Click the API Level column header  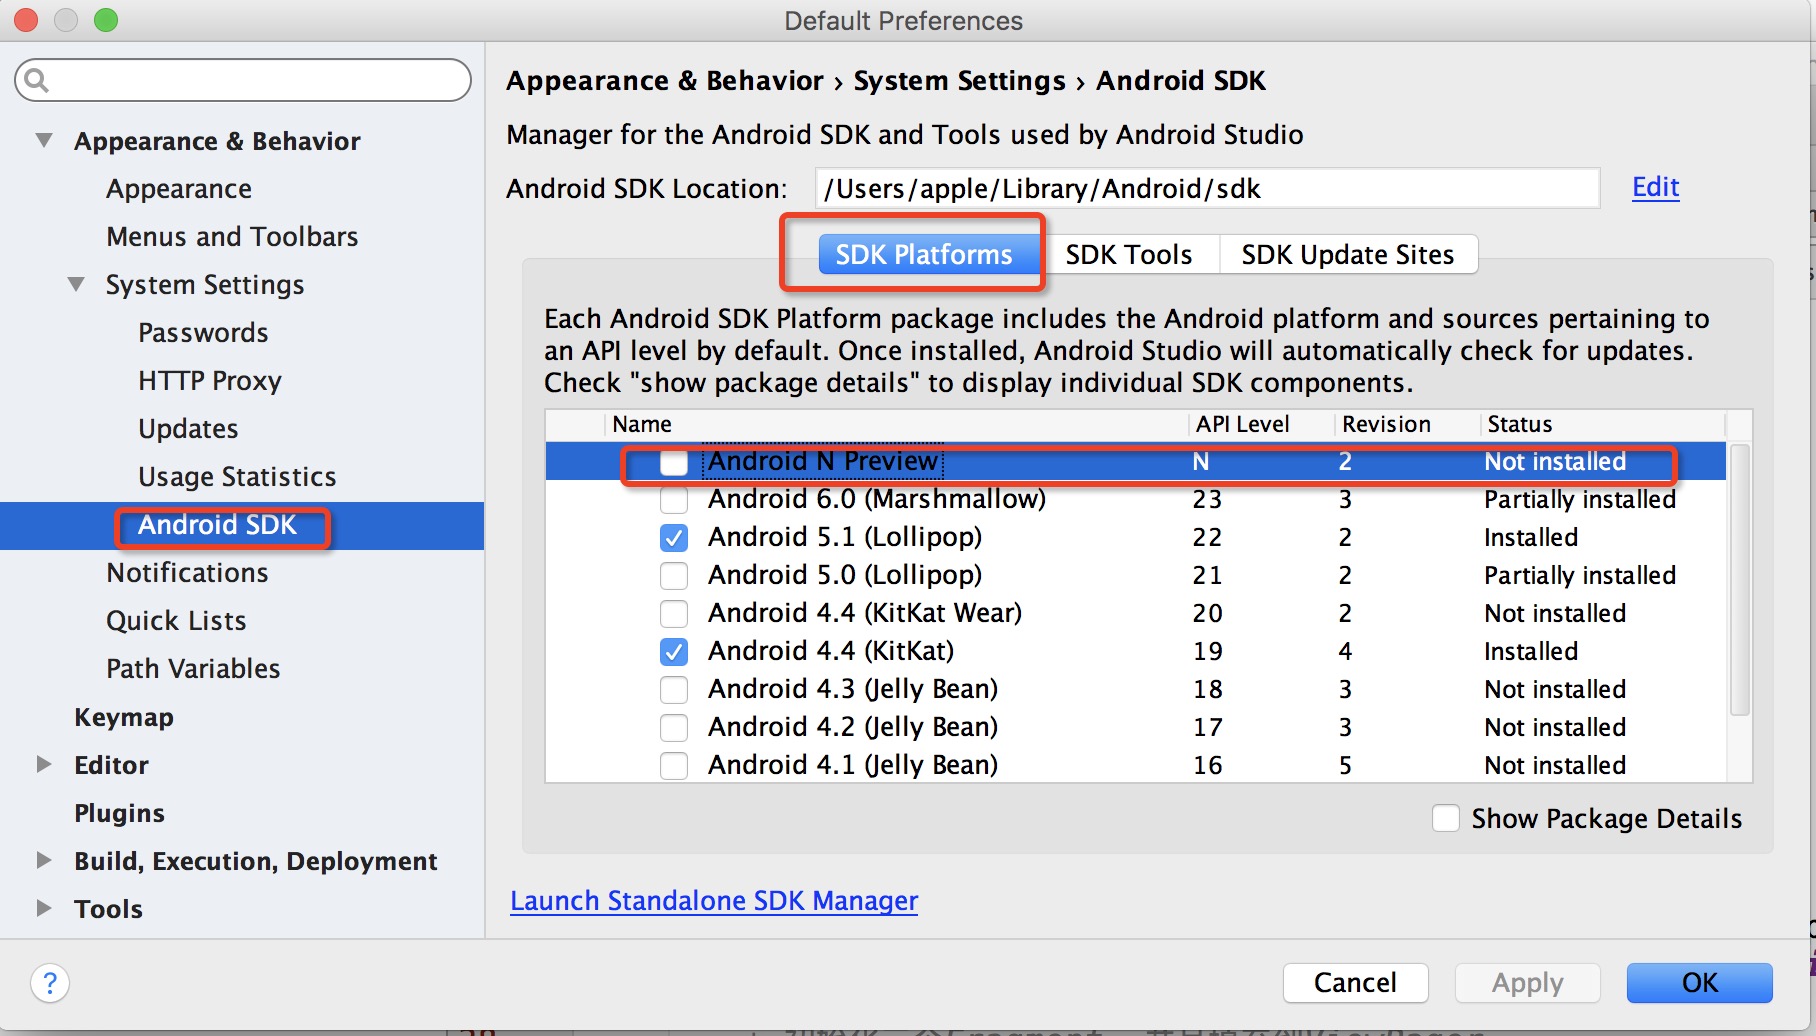(x=1242, y=424)
